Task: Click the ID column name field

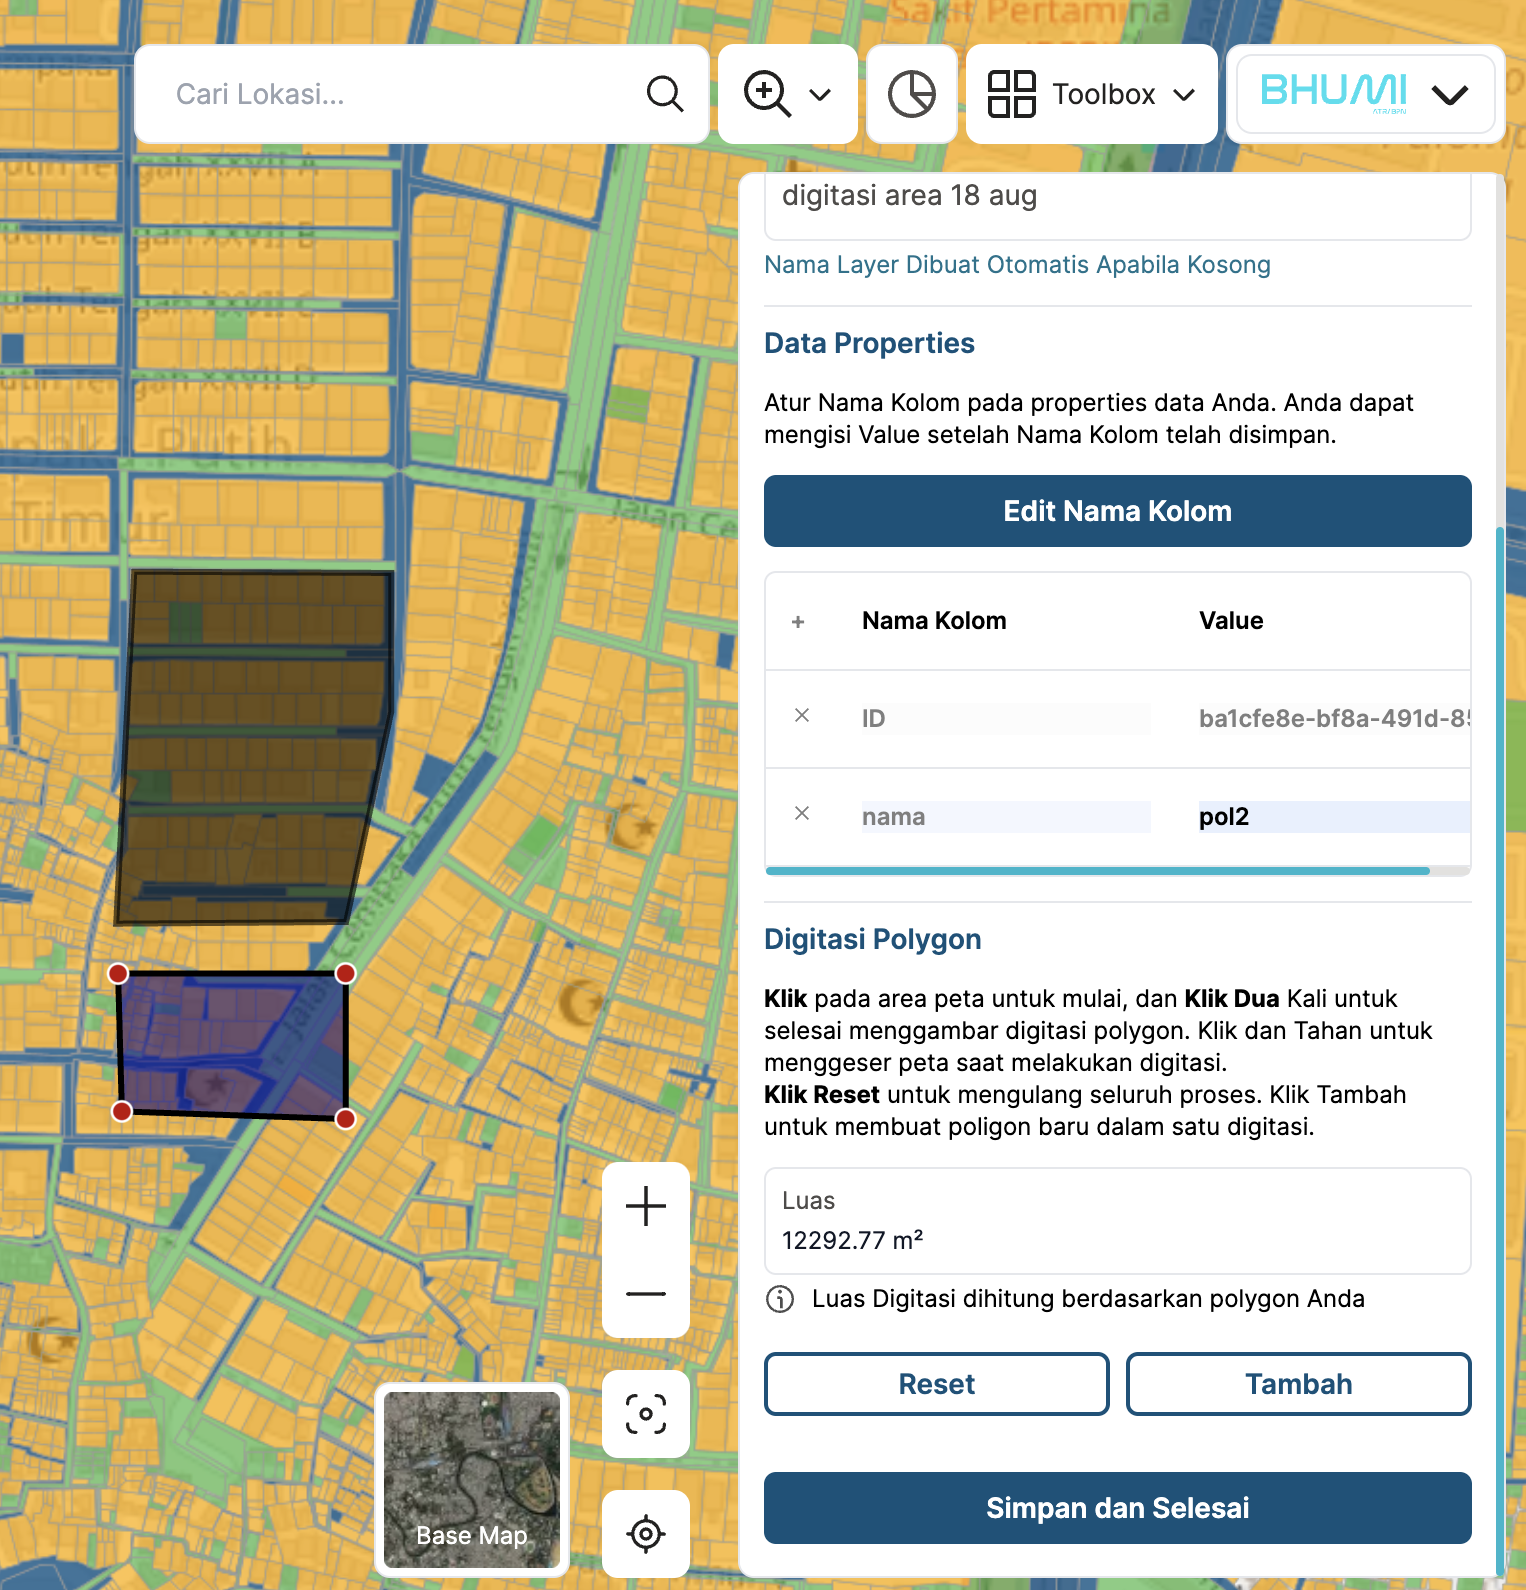Action: (1005, 719)
